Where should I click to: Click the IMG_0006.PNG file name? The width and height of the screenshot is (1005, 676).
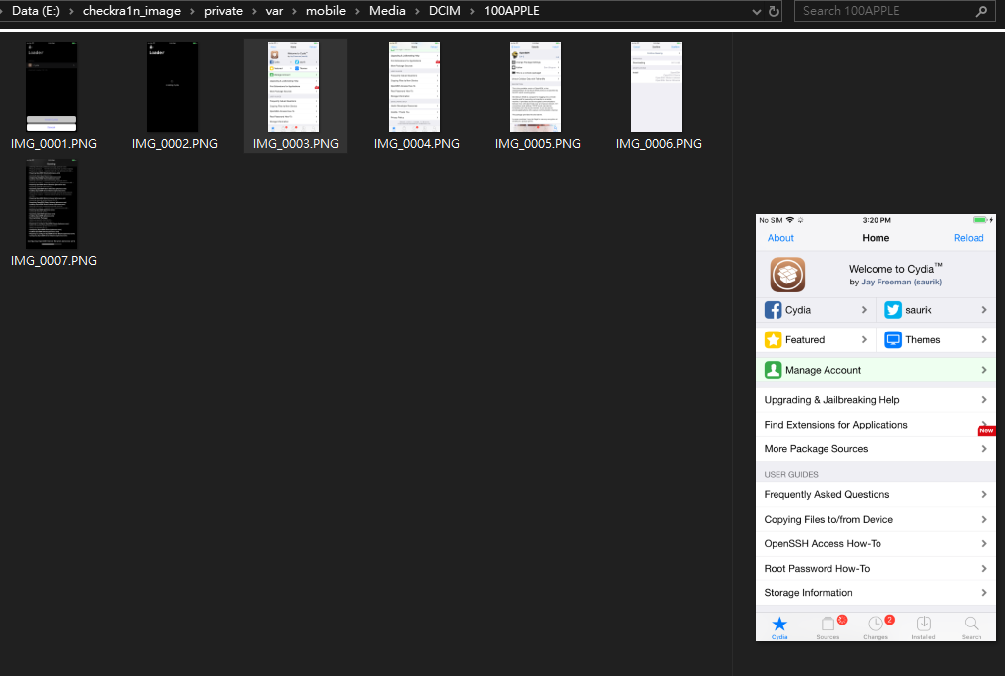click(x=659, y=144)
